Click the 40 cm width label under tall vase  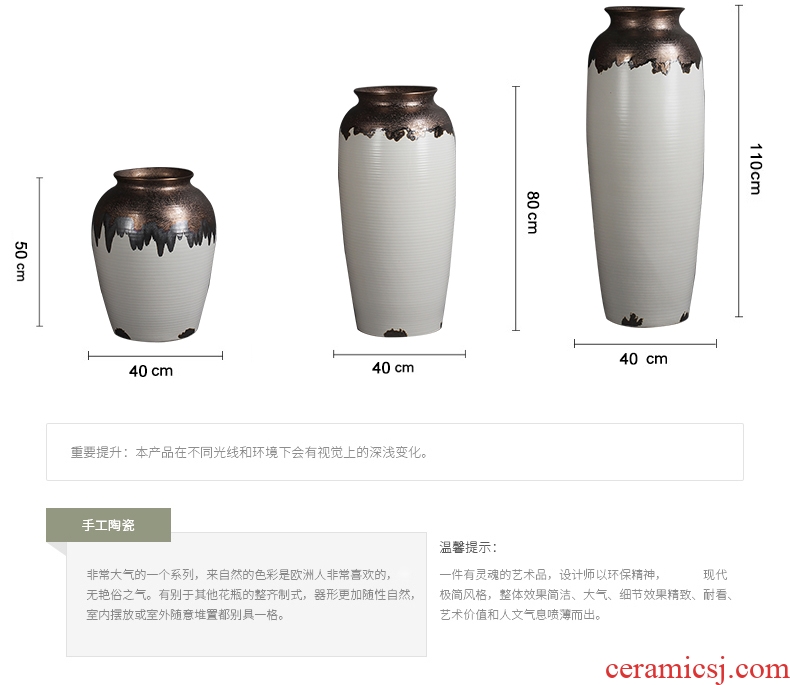643,359
